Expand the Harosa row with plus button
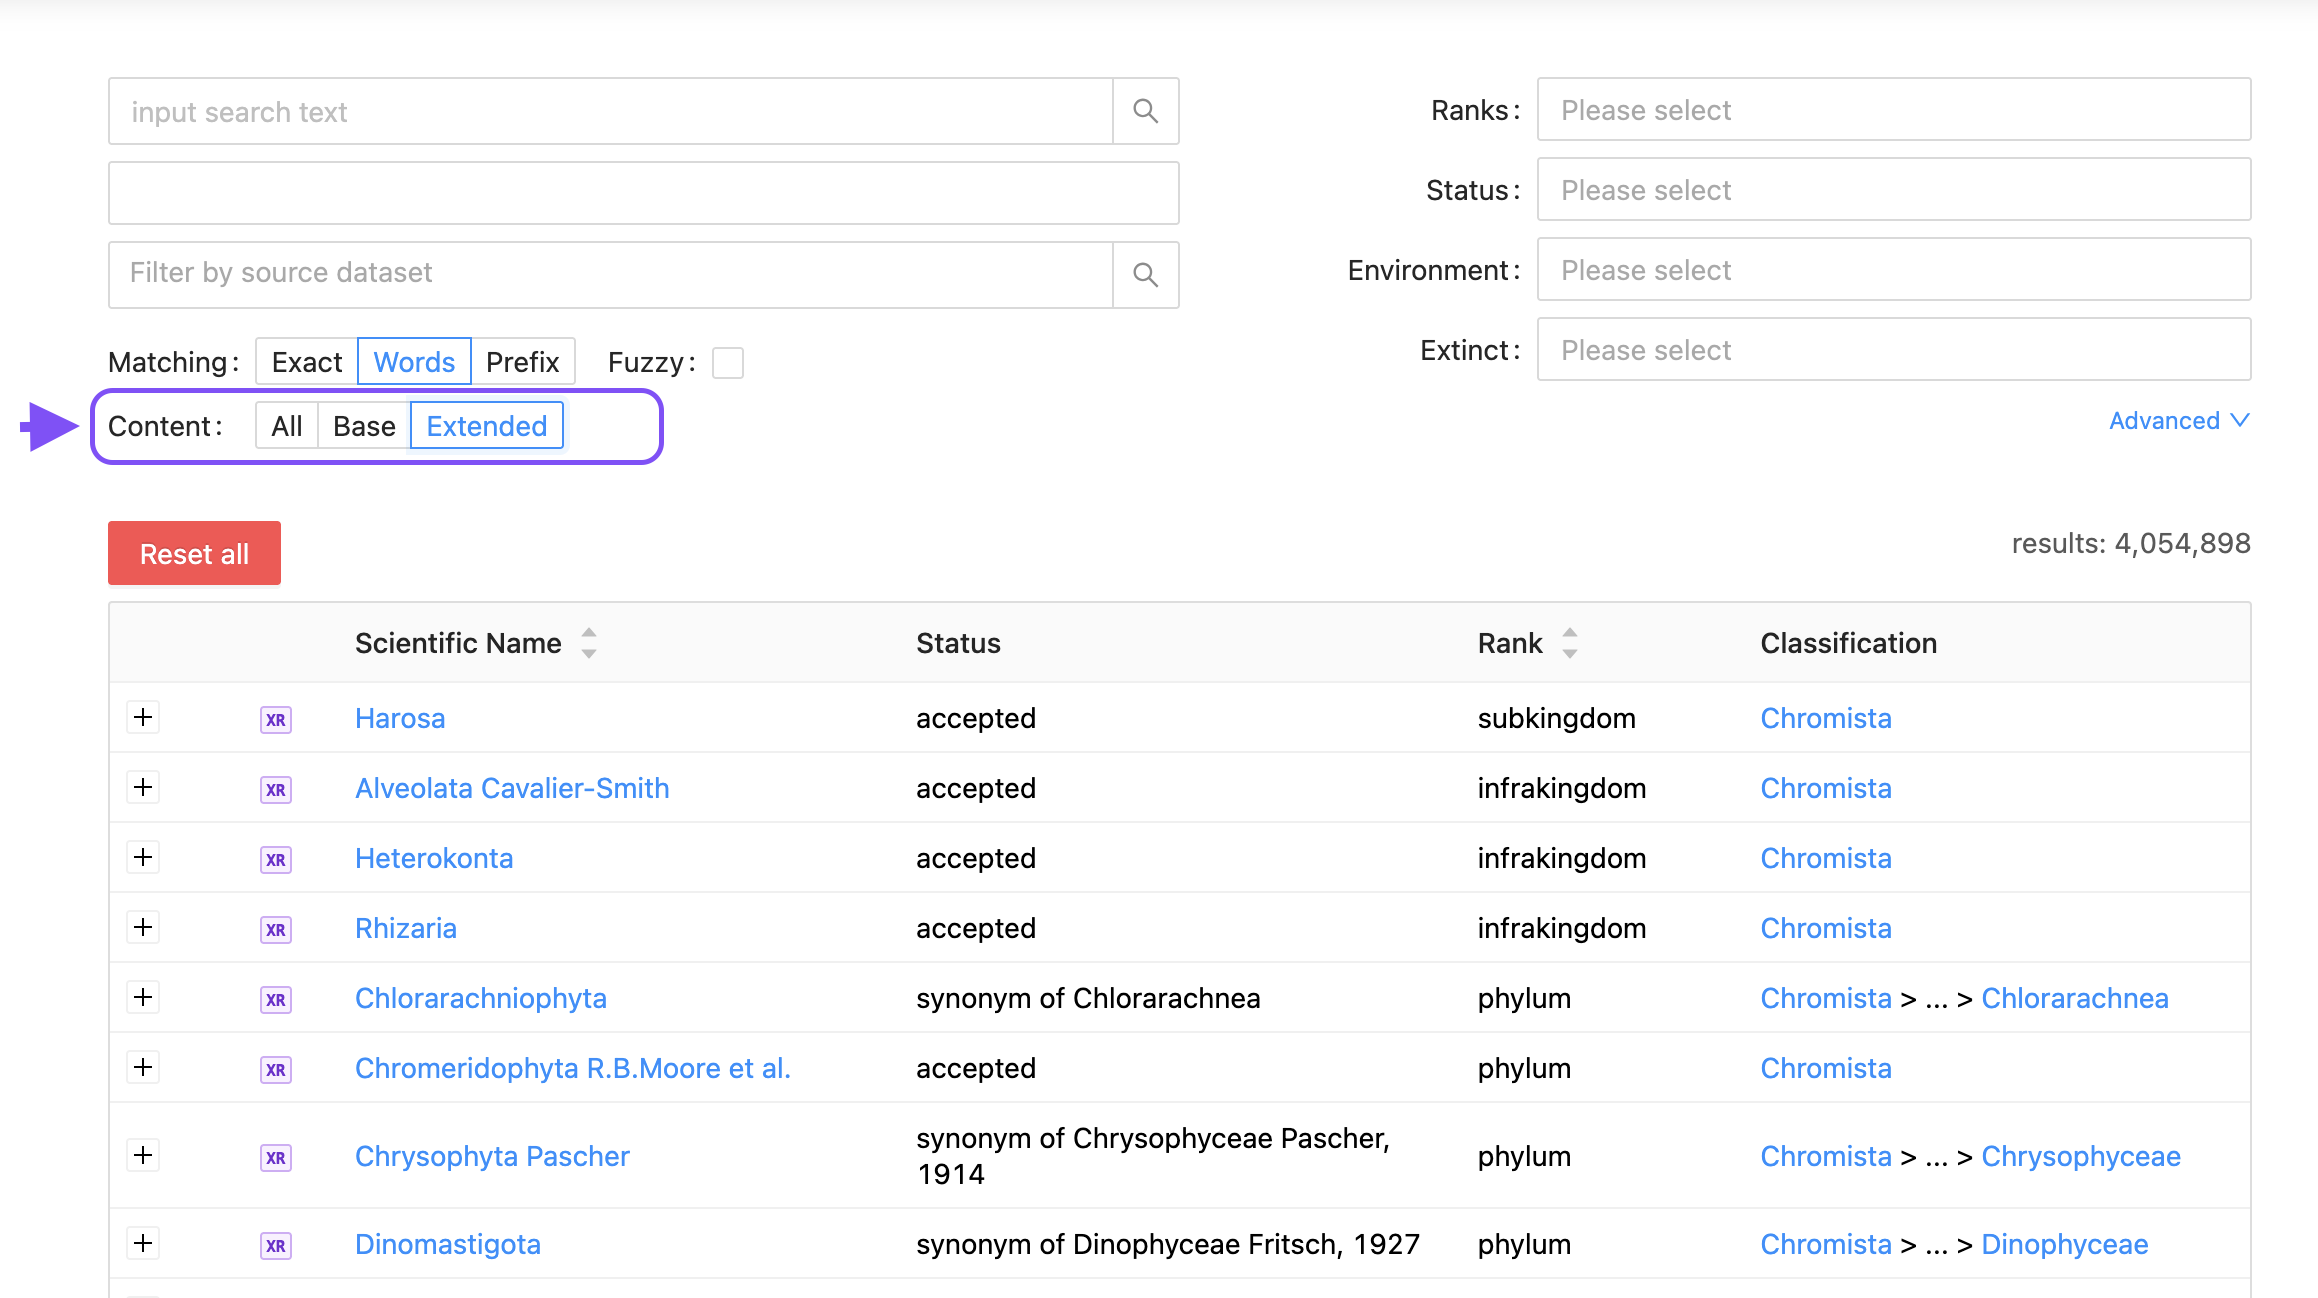2318x1298 pixels. tap(143, 717)
